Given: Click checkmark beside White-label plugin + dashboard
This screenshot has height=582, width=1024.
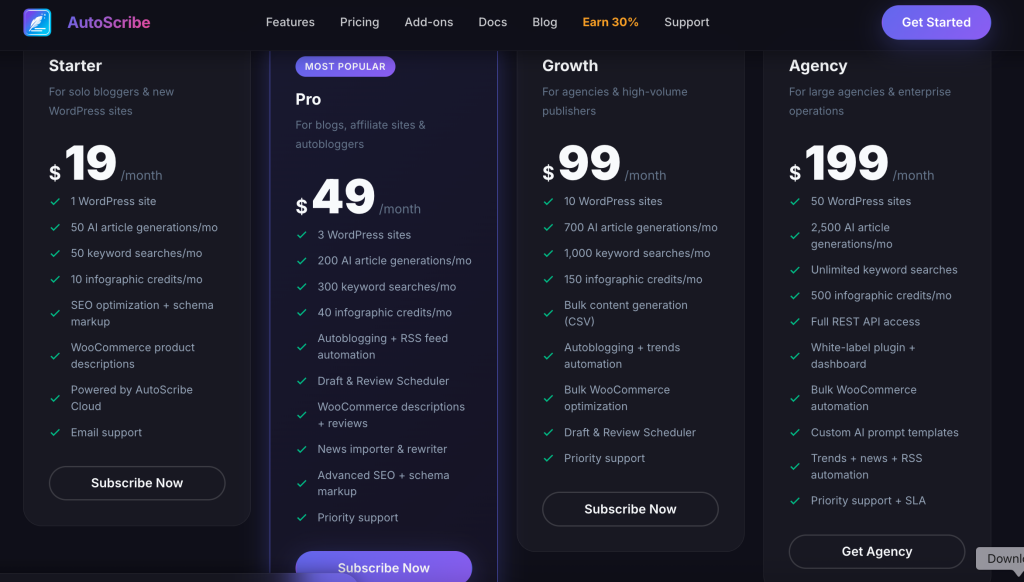Looking at the screenshot, I should pyautogui.click(x=795, y=356).
